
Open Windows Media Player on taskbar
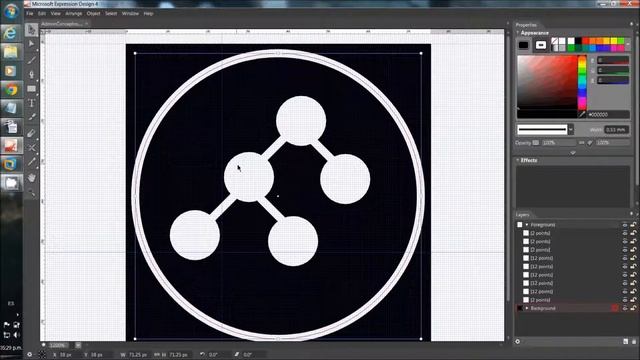11,71
